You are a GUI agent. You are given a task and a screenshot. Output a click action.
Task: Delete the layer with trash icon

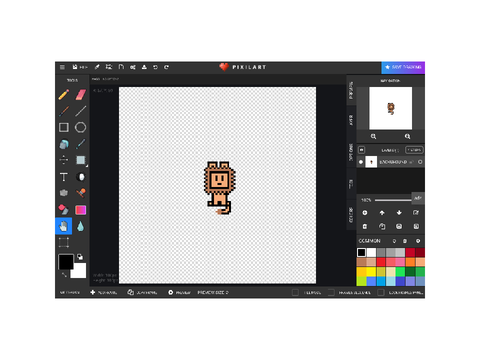pyautogui.click(x=365, y=227)
